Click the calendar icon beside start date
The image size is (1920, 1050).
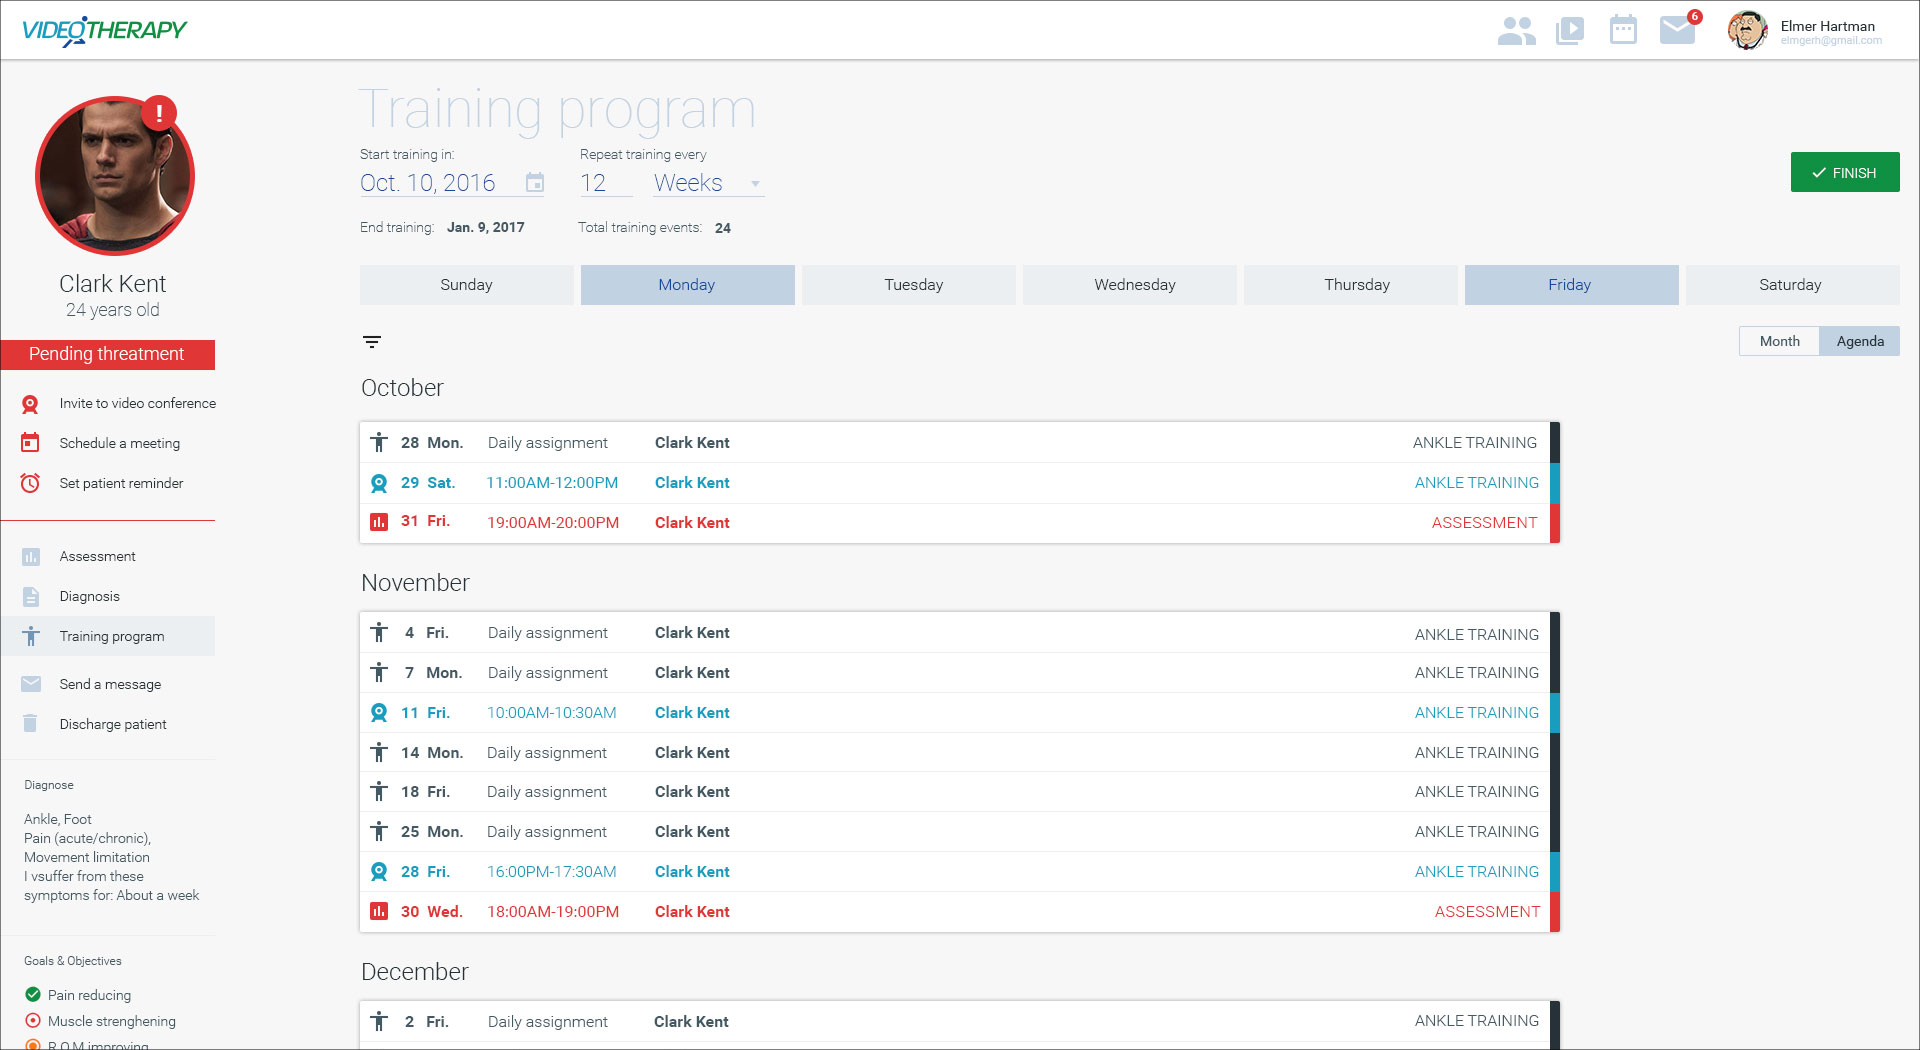pyautogui.click(x=535, y=183)
